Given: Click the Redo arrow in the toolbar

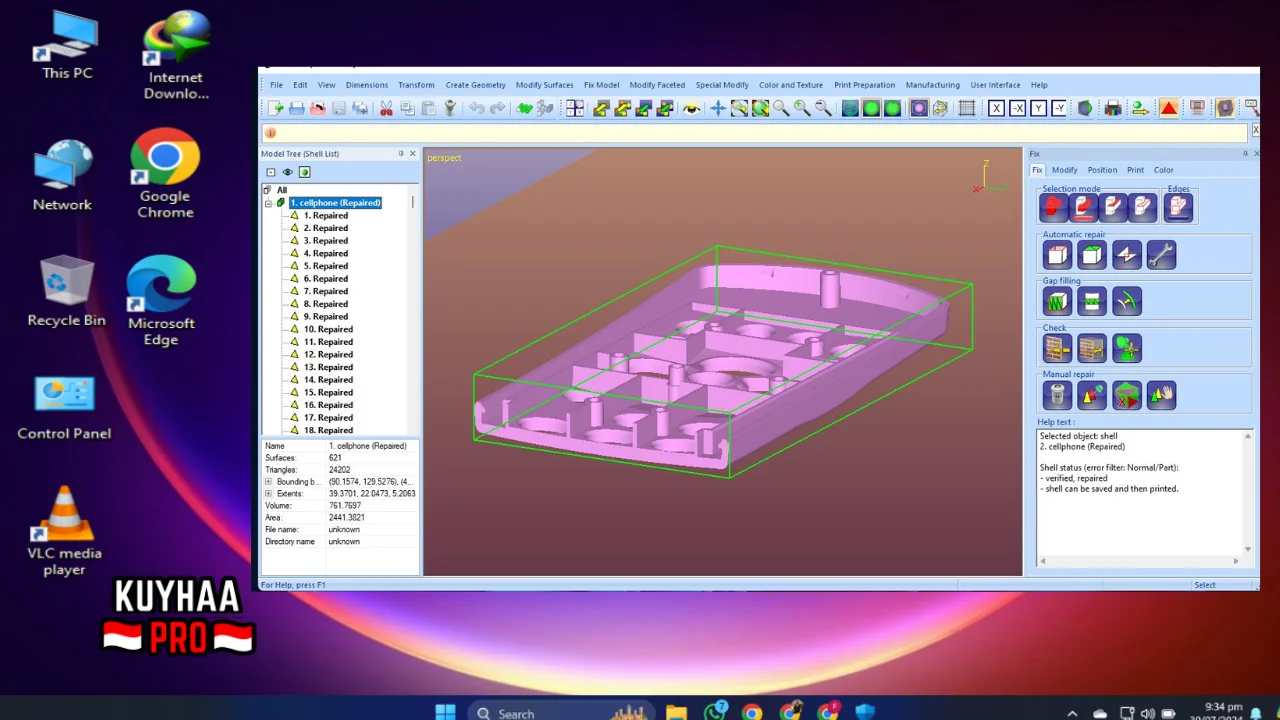Looking at the screenshot, I should click(497, 108).
